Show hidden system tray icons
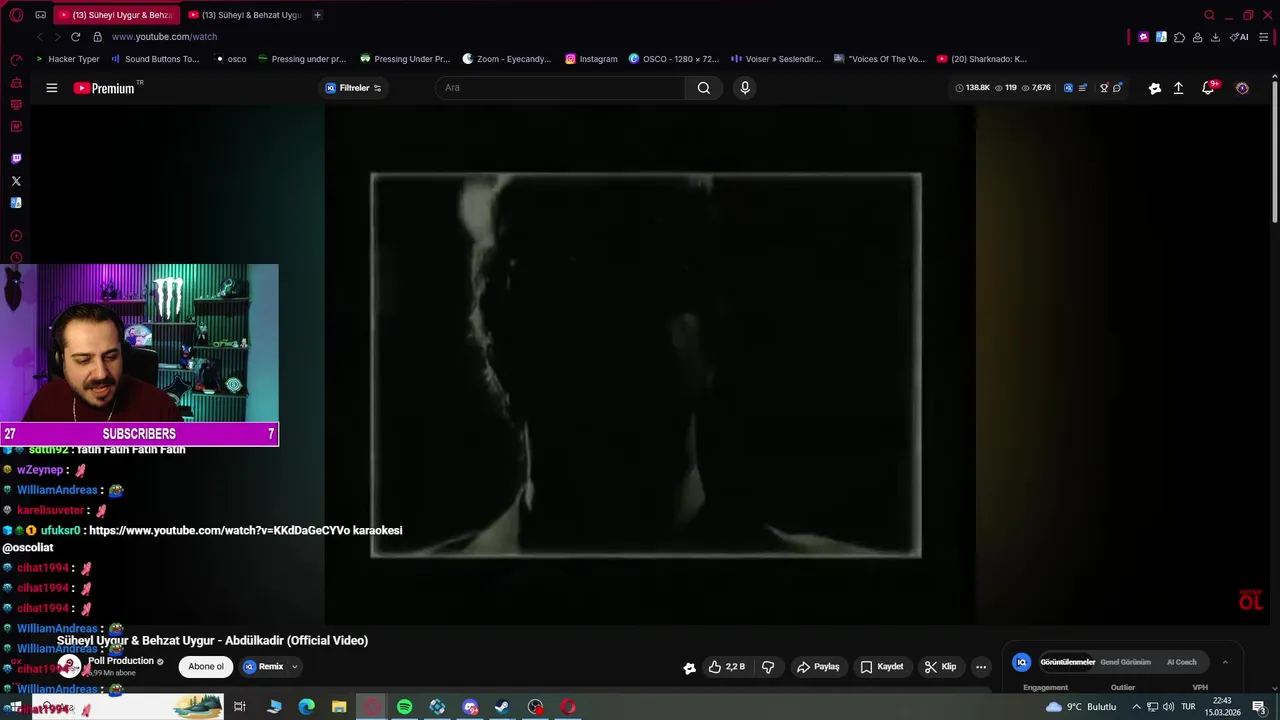This screenshot has height=720, width=1280. [1136, 707]
